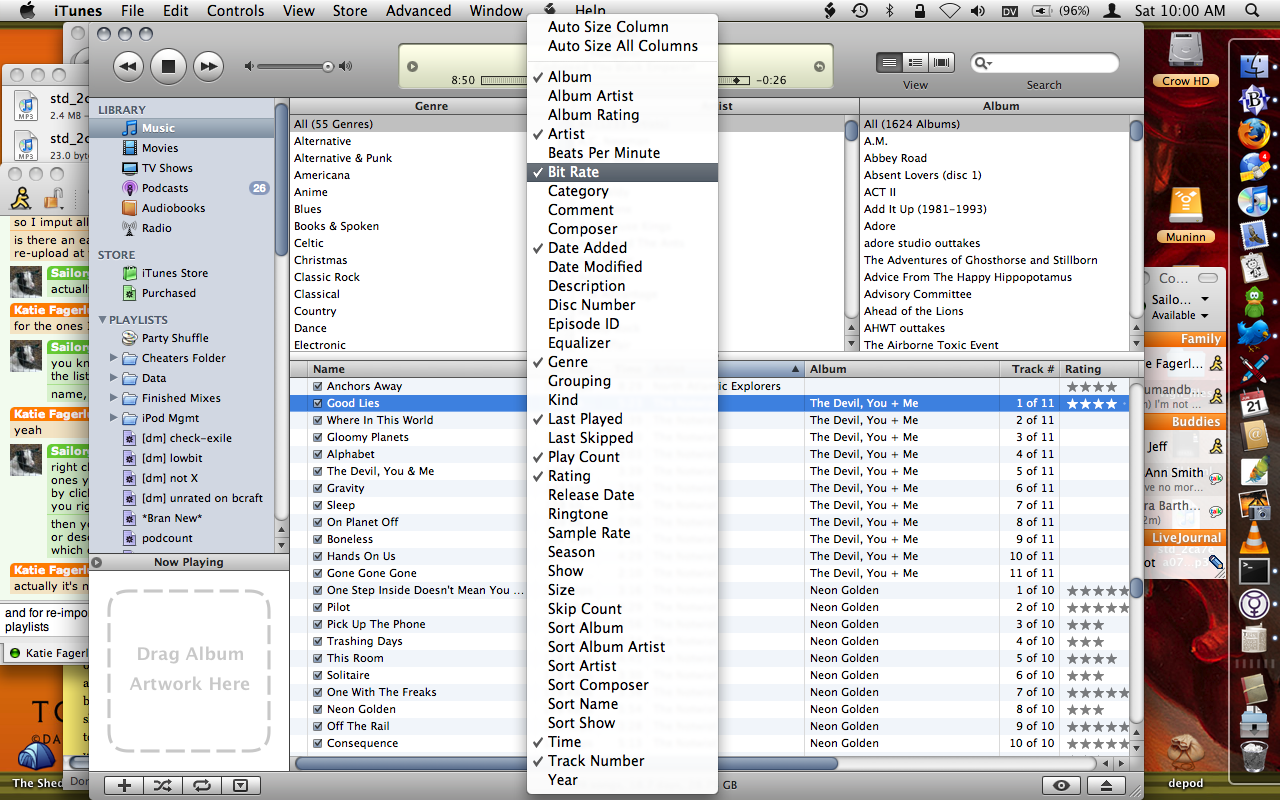Open Radio in sidebar

[x=156, y=228]
